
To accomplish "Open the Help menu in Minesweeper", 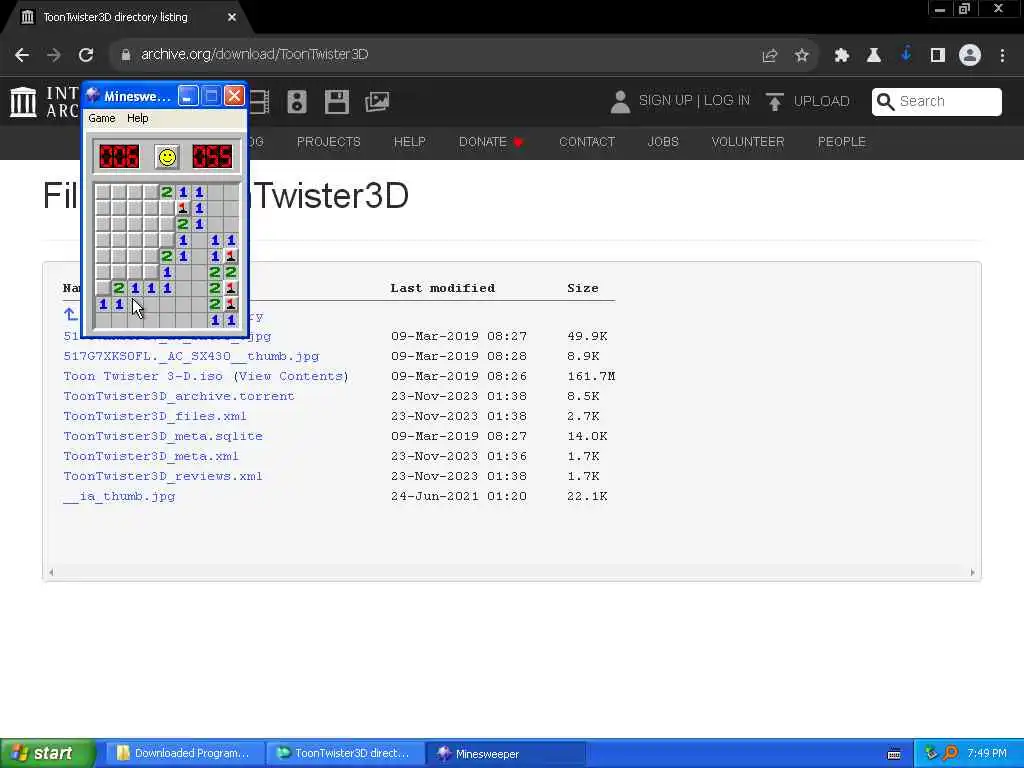I will (137, 118).
